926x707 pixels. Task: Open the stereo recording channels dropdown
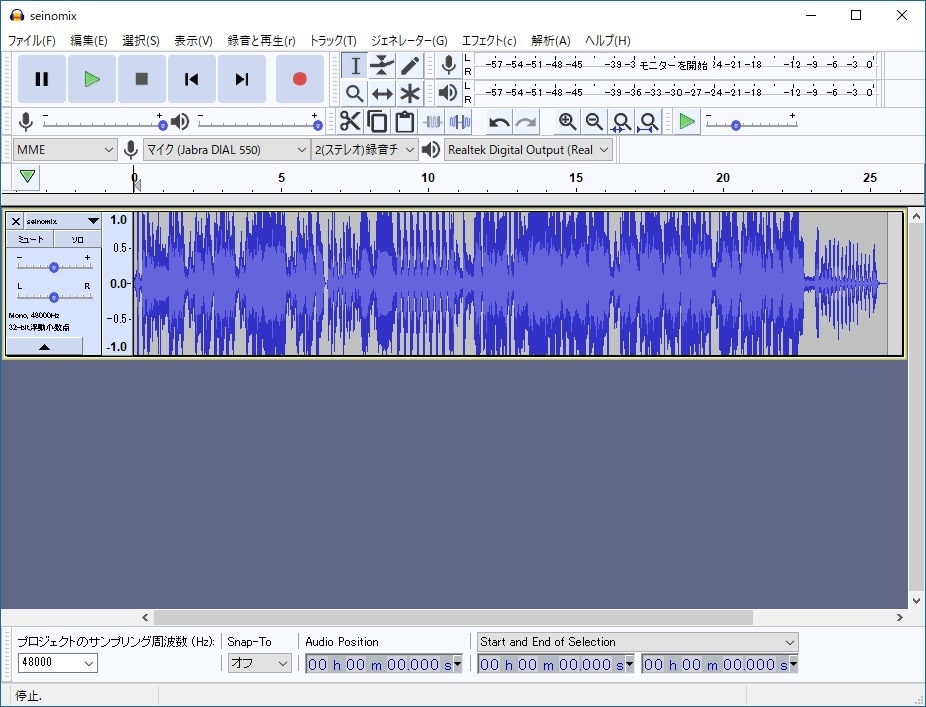tap(364, 149)
